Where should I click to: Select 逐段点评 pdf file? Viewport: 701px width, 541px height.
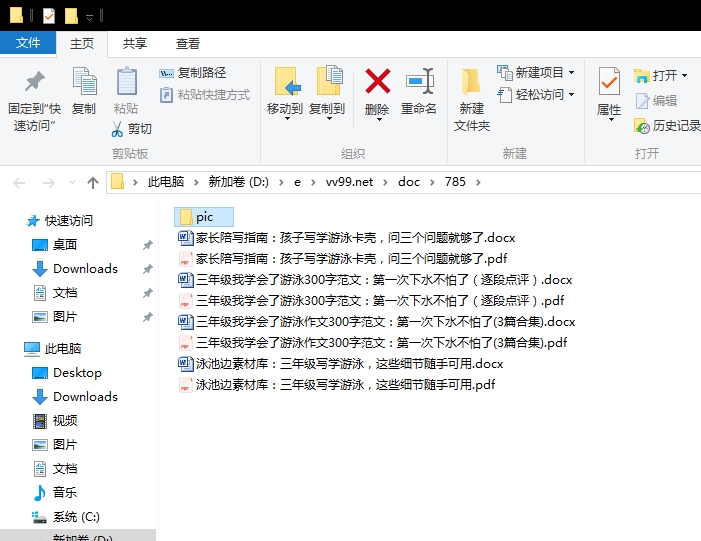pos(372,300)
